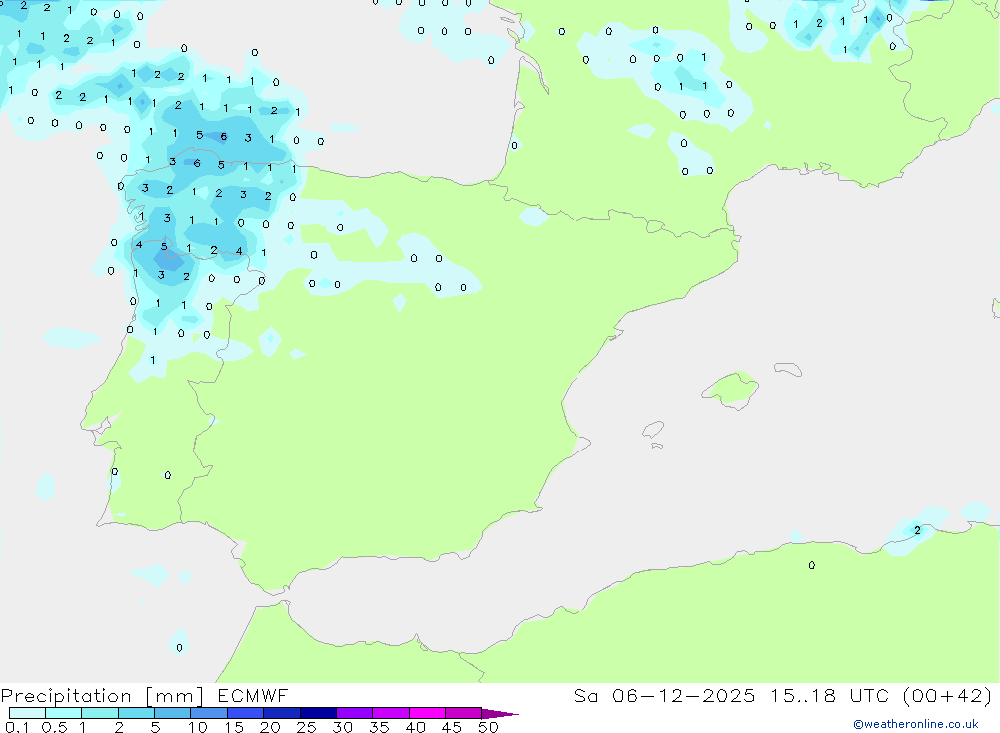Click the legend label '0.1'
The width and height of the screenshot is (1000, 733).
tap(17, 727)
